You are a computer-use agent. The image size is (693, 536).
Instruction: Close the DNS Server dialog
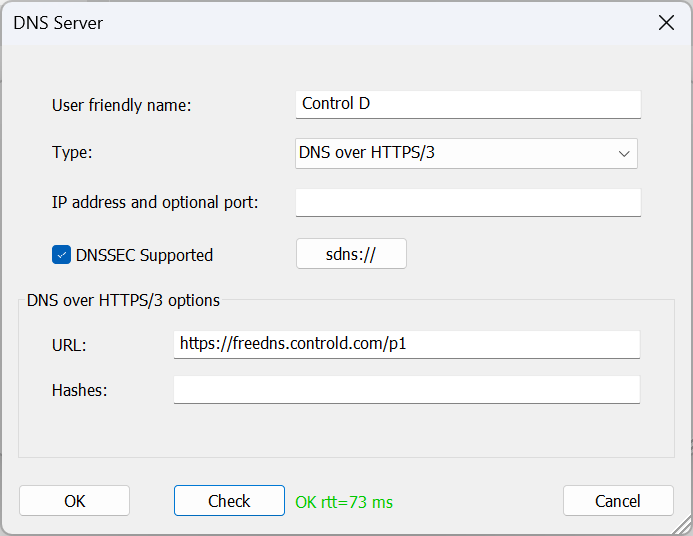666,23
